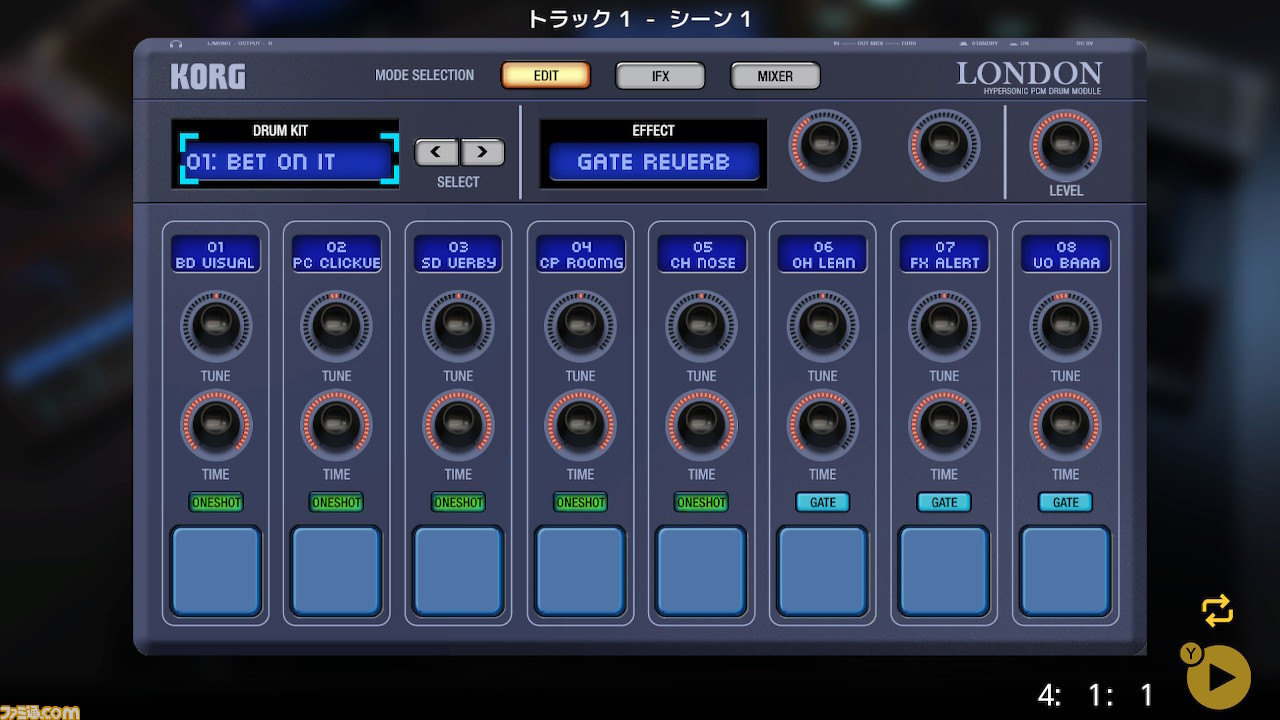
Task: Click the master LEVEL knob
Action: [x=1065, y=145]
